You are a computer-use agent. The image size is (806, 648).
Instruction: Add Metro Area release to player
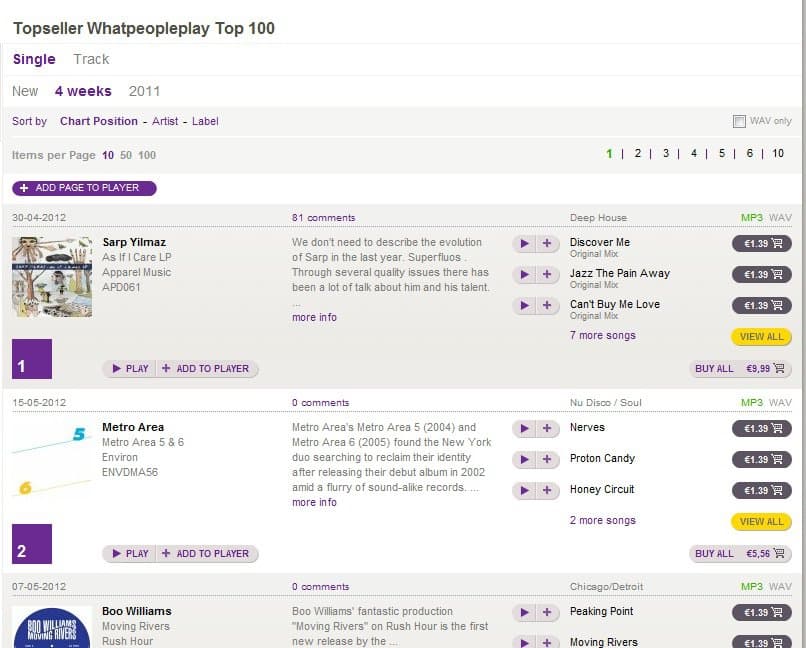207,553
